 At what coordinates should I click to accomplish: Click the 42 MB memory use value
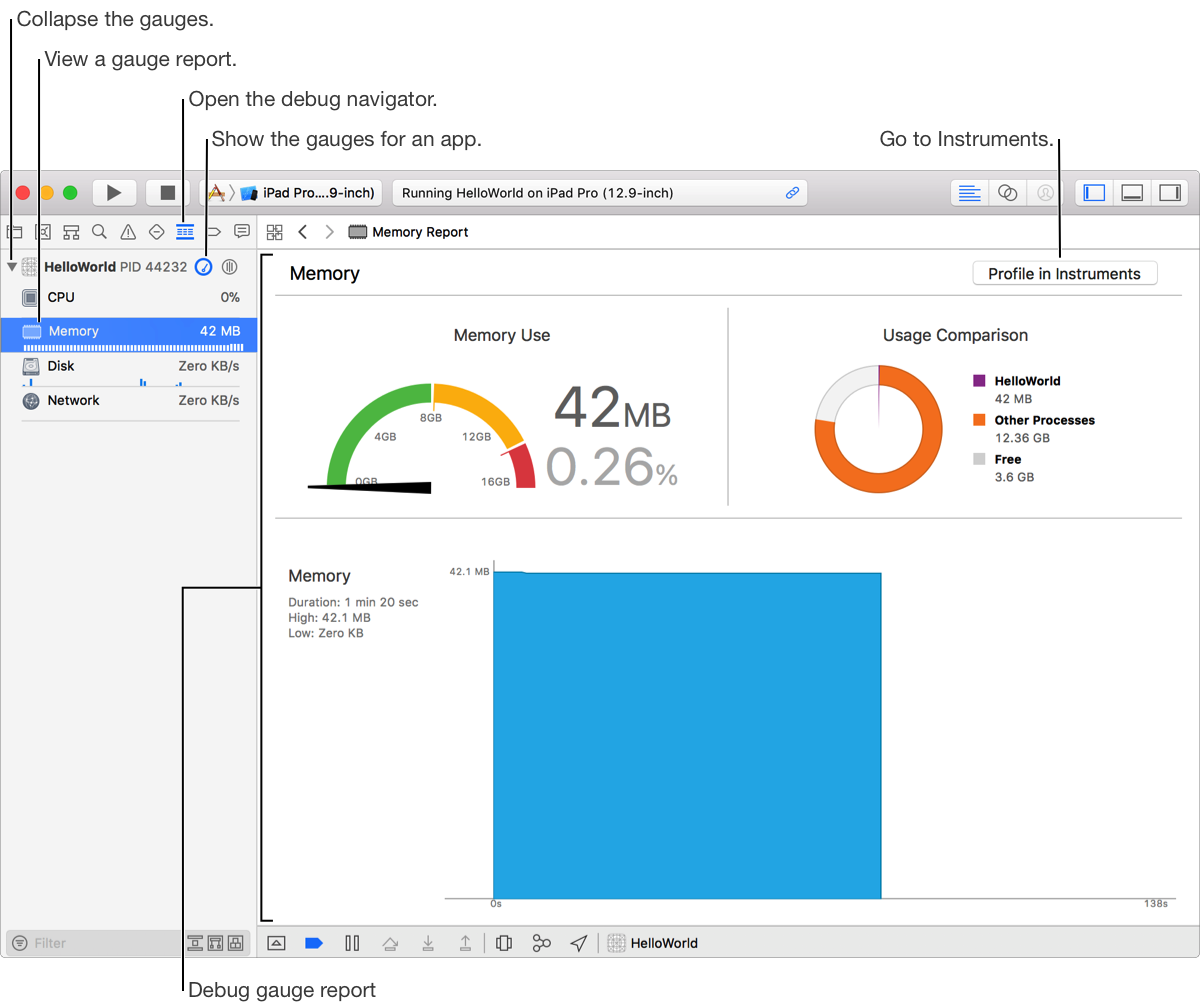[x=612, y=408]
